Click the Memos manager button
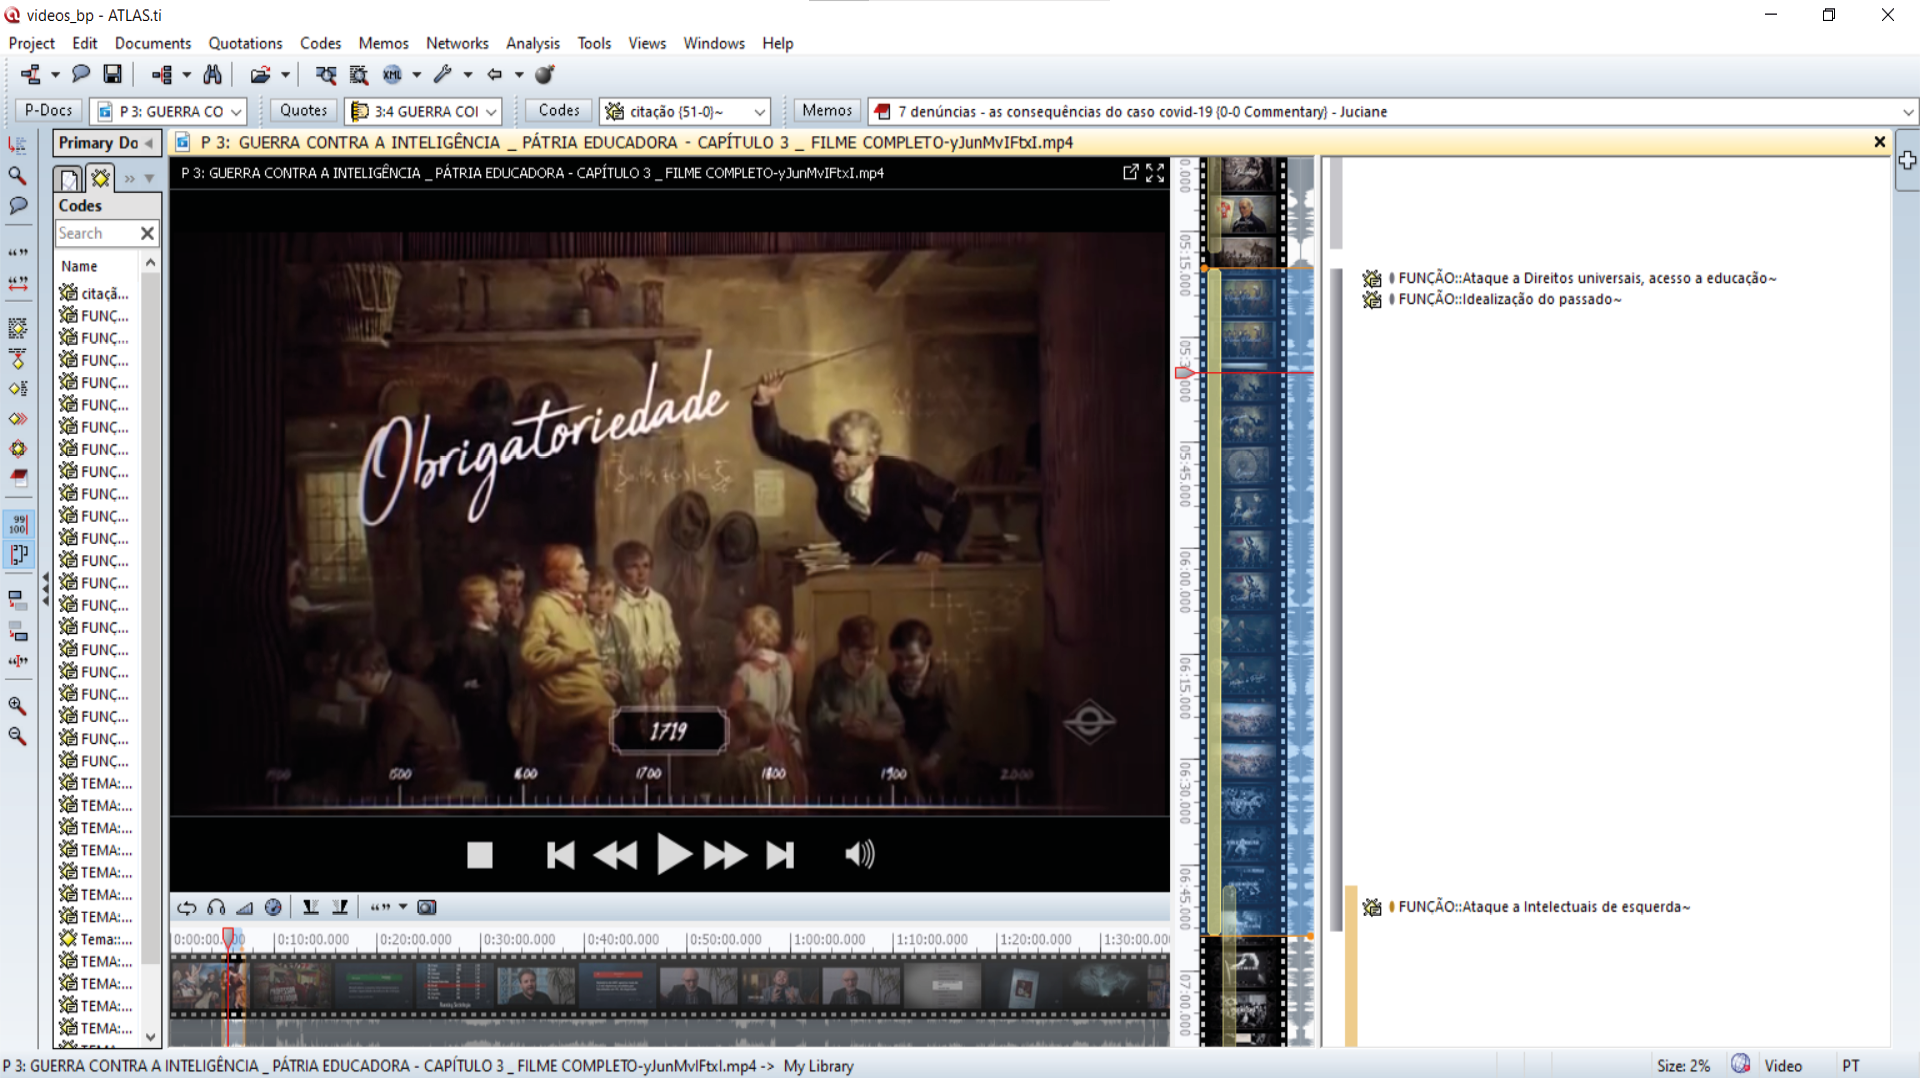The width and height of the screenshot is (1920, 1078). [826, 111]
